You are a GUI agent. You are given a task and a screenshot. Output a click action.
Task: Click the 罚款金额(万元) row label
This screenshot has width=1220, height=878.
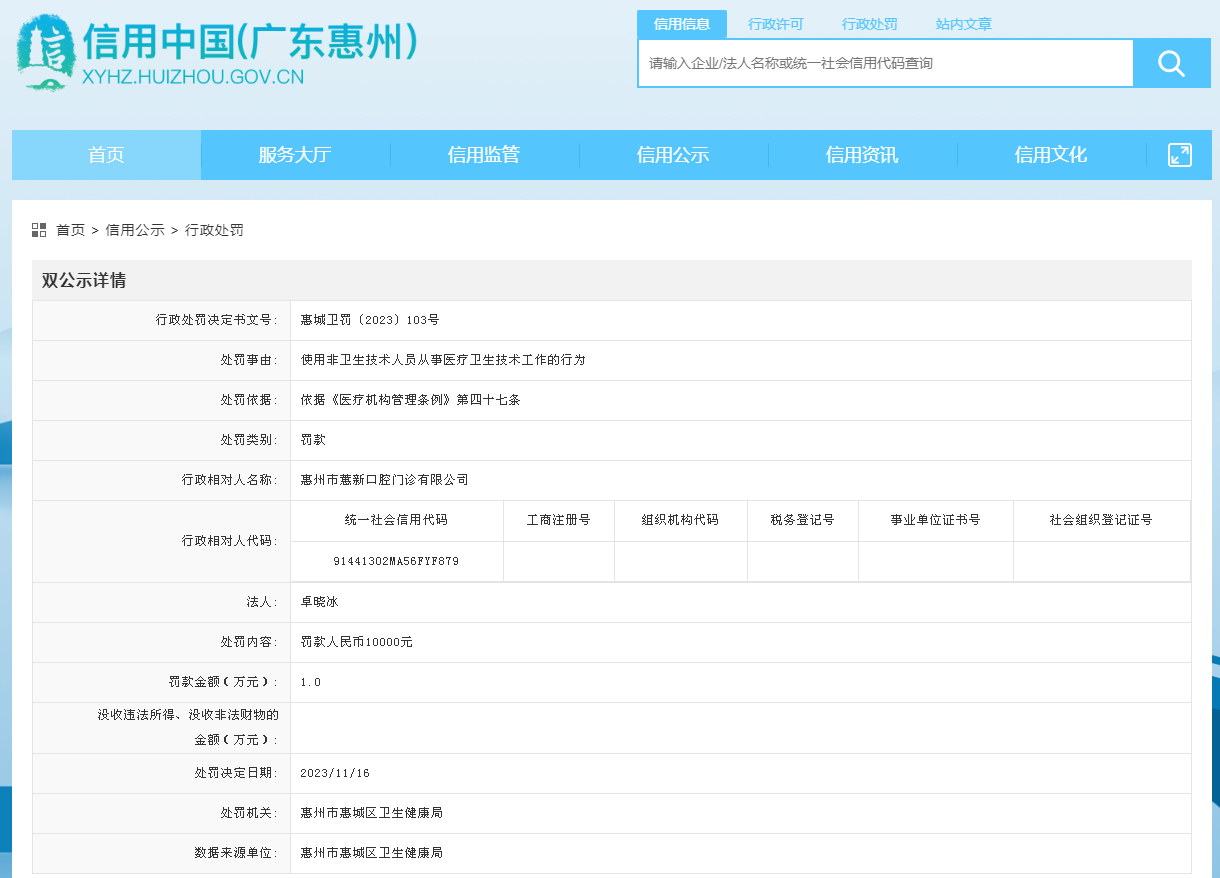point(224,682)
